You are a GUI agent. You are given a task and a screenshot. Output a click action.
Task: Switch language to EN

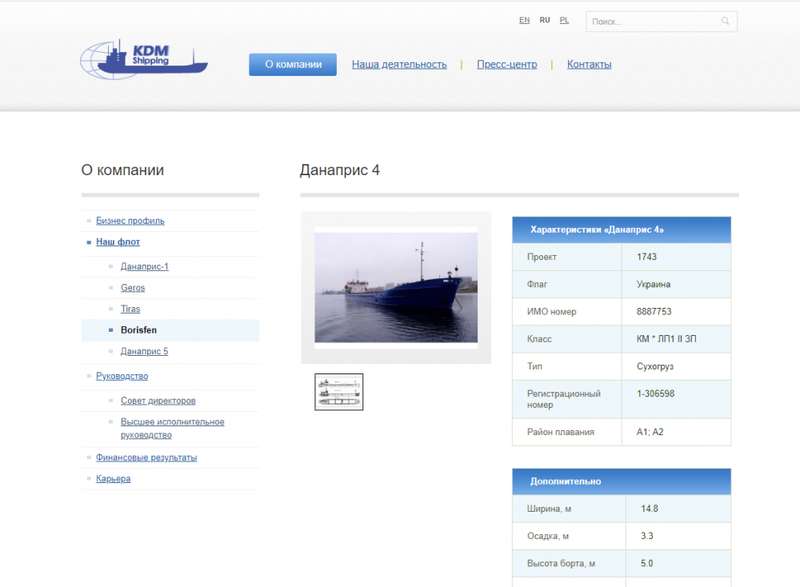(524, 20)
